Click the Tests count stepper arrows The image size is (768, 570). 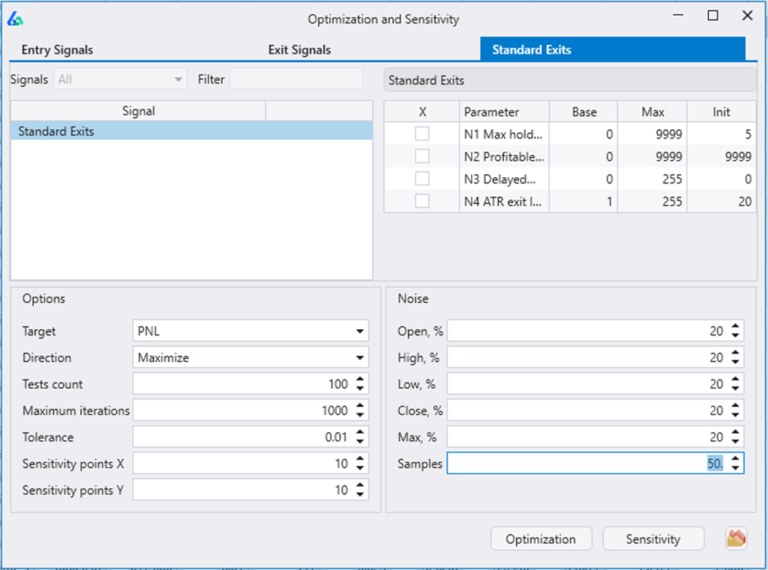point(360,384)
